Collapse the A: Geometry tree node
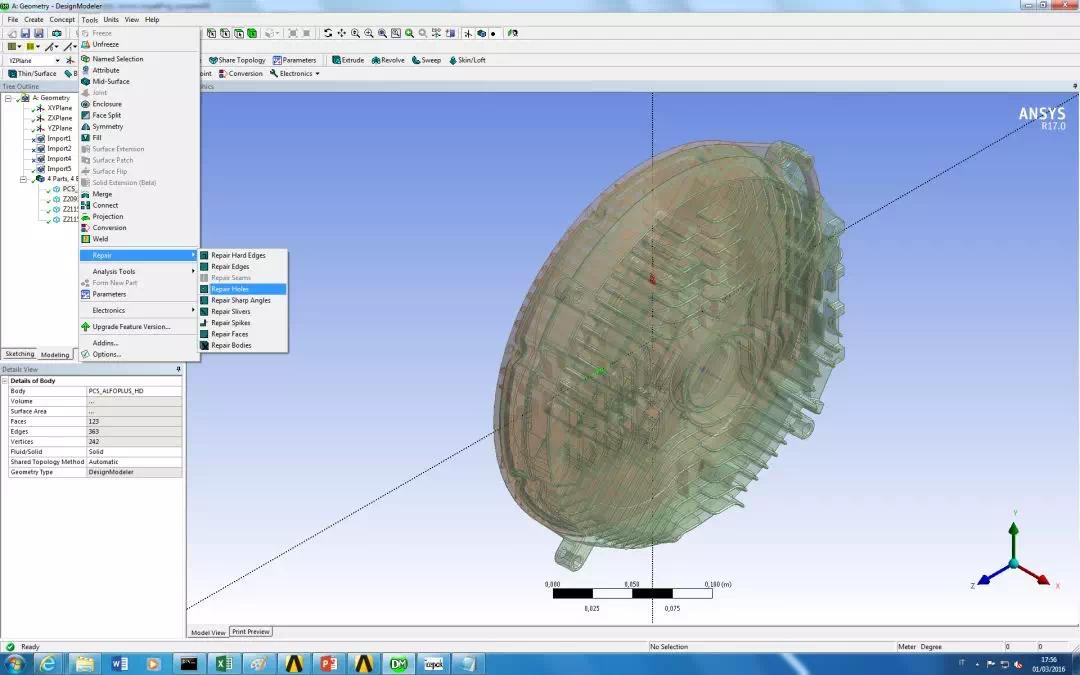The width and height of the screenshot is (1080, 675). click(8, 98)
